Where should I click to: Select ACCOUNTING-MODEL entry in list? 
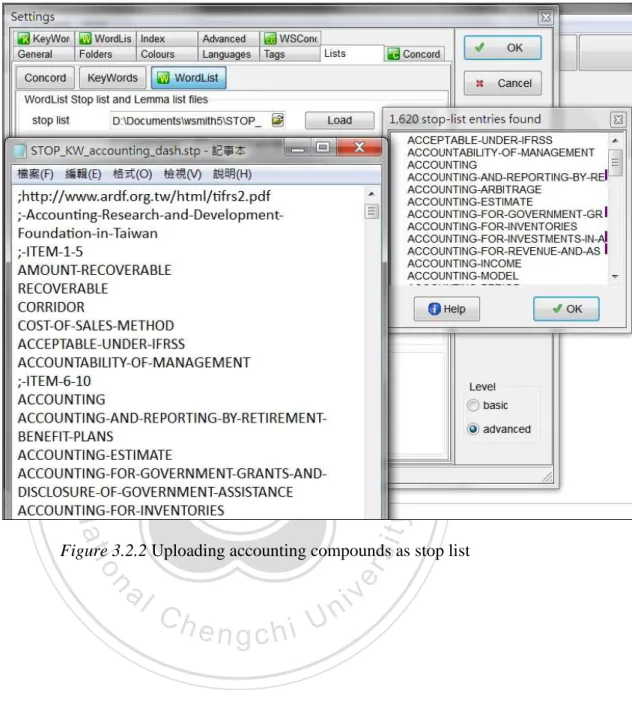[x=463, y=275]
